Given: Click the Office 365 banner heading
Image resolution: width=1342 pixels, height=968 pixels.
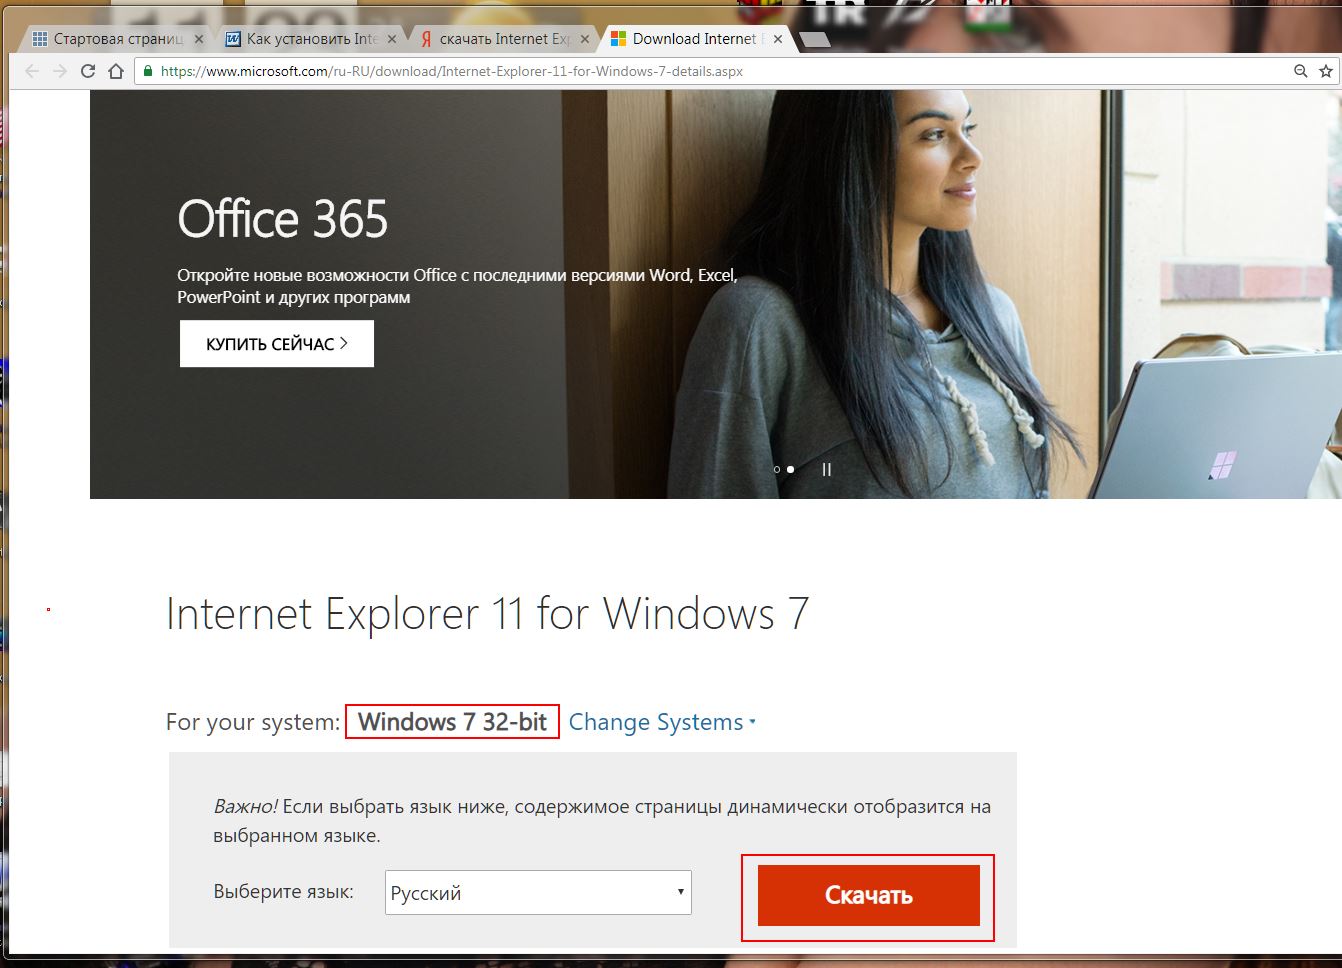Looking at the screenshot, I should [283, 219].
